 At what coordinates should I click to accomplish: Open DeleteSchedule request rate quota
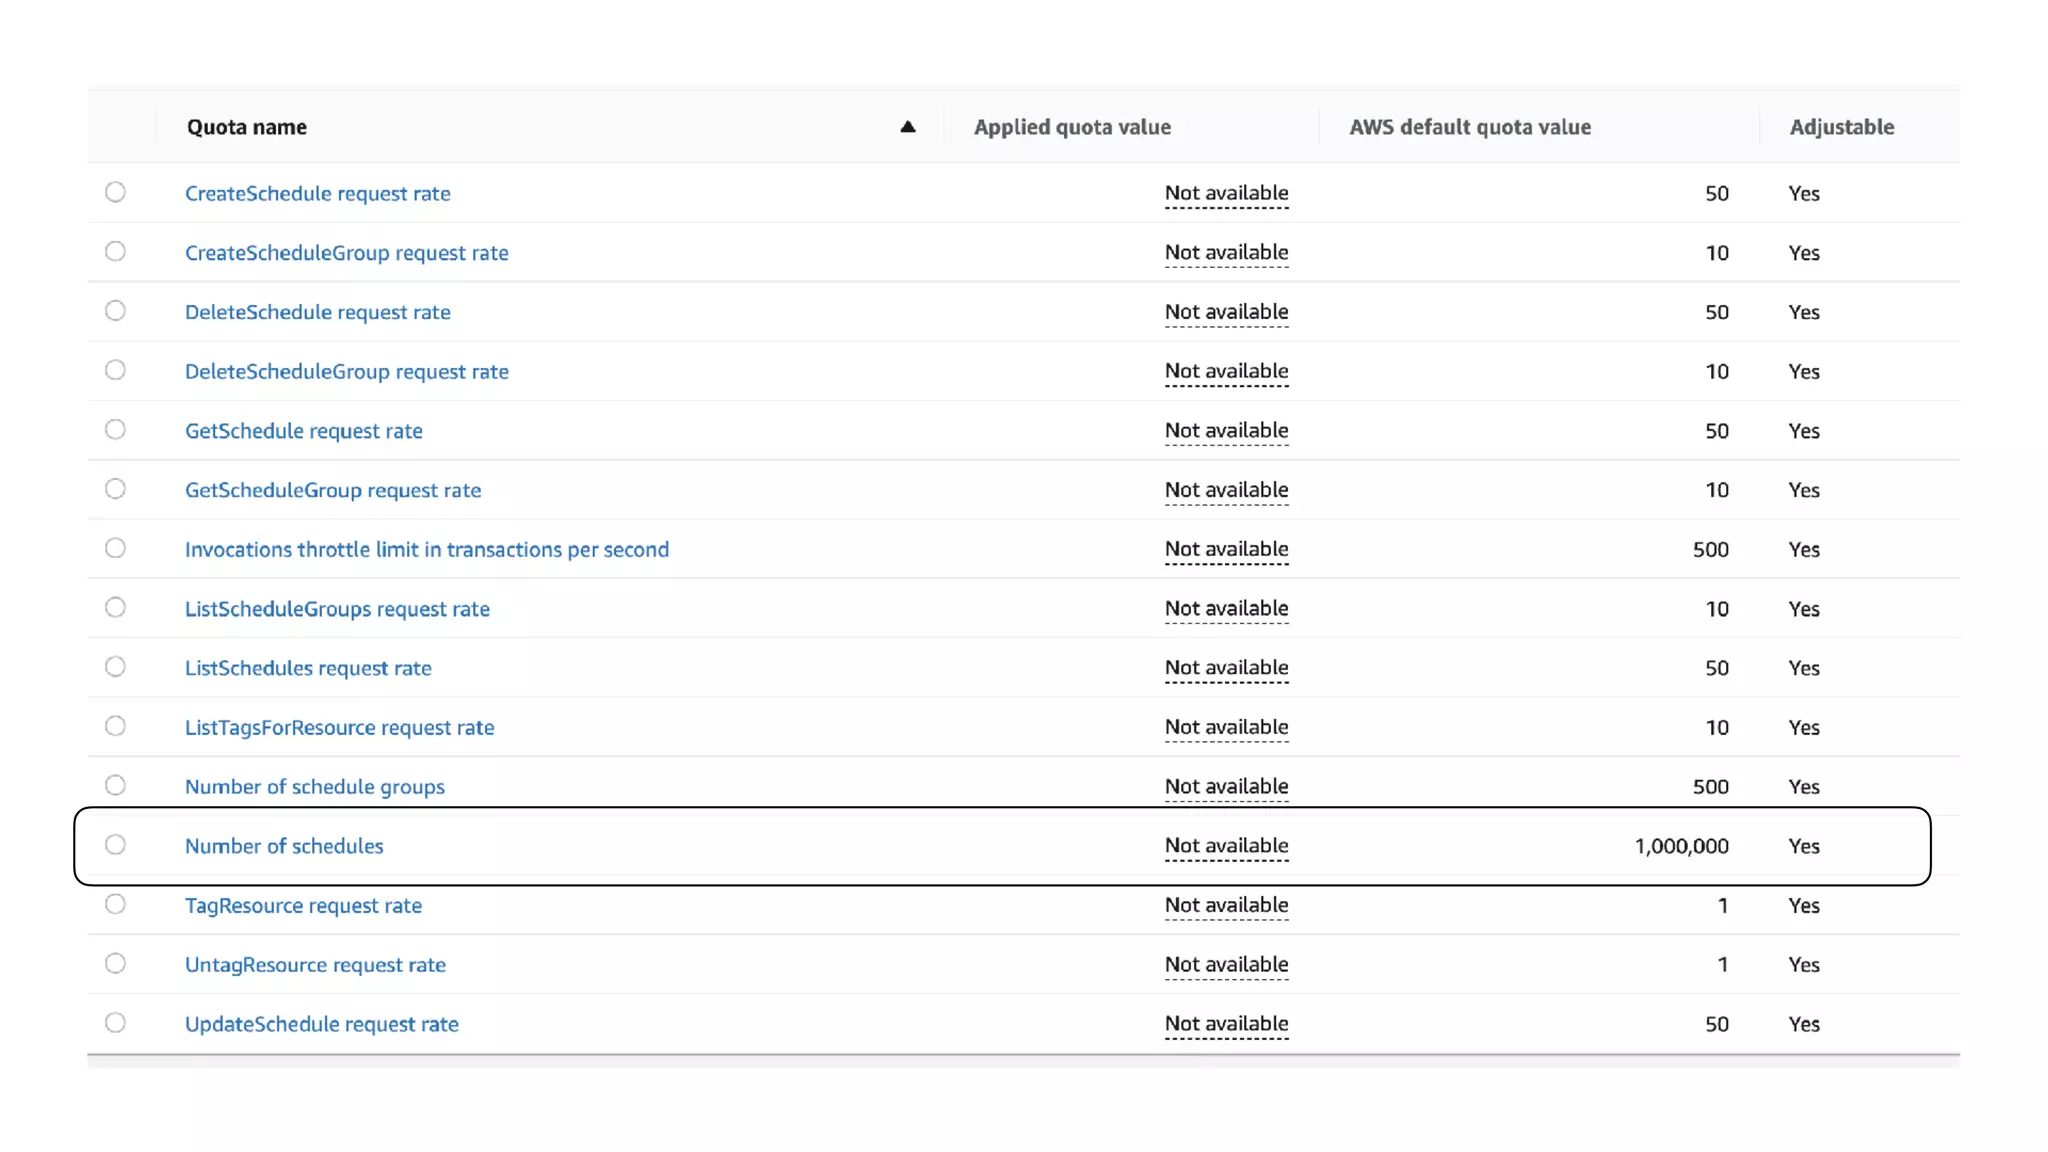(x=317, y=312)
